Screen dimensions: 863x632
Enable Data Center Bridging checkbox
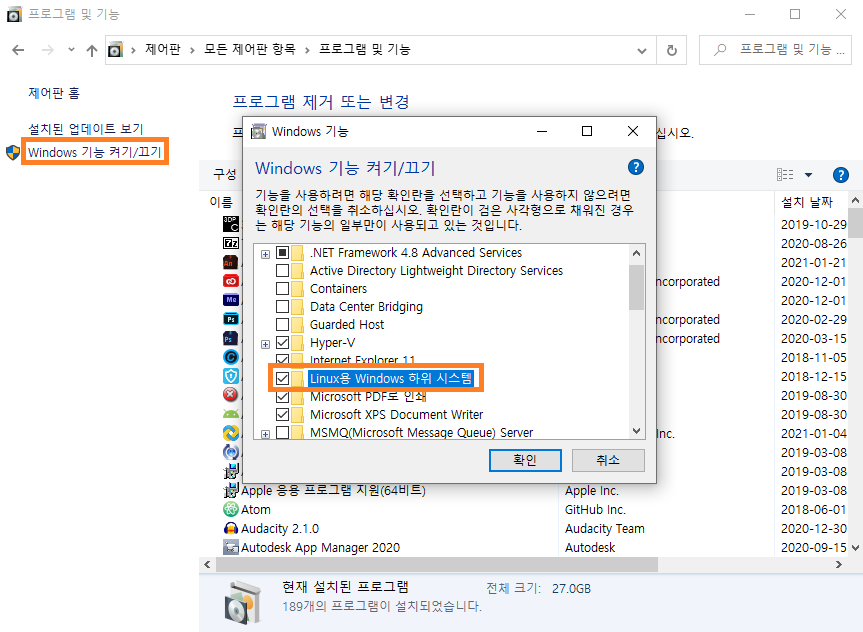(282, 307)
